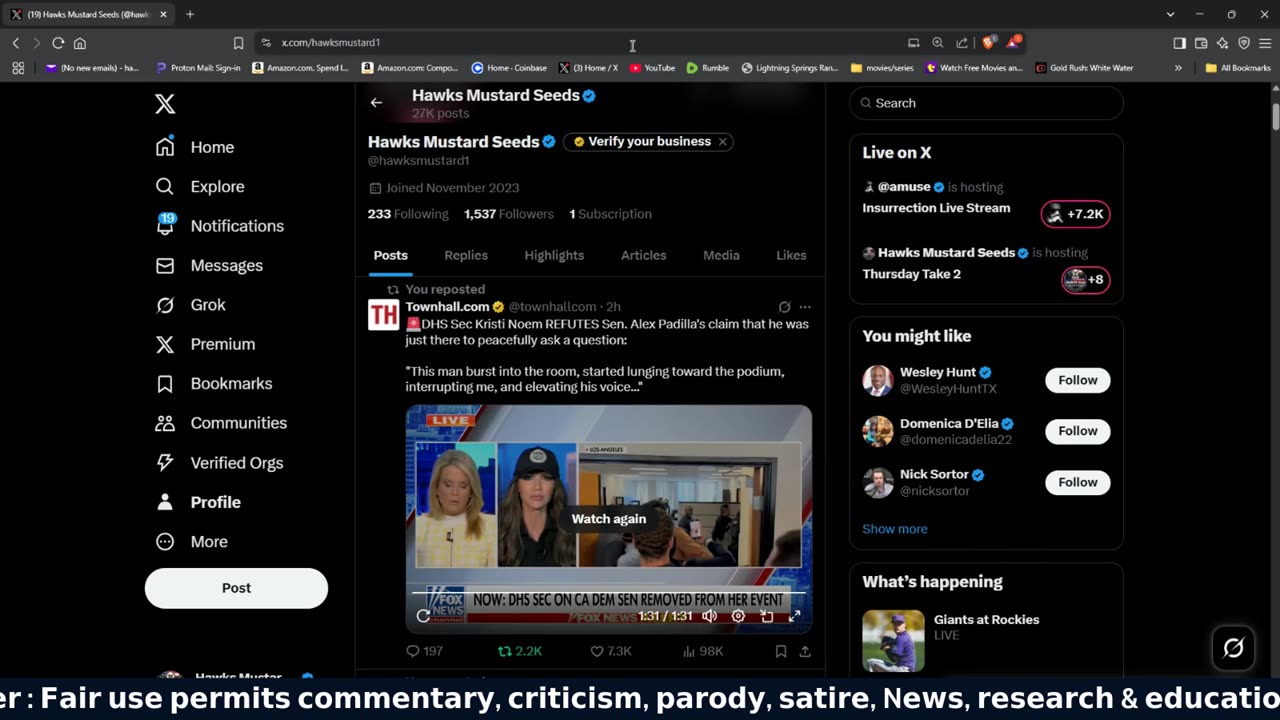
Task: Toggle picture-in-picture for the video
Action: (767, 616)
